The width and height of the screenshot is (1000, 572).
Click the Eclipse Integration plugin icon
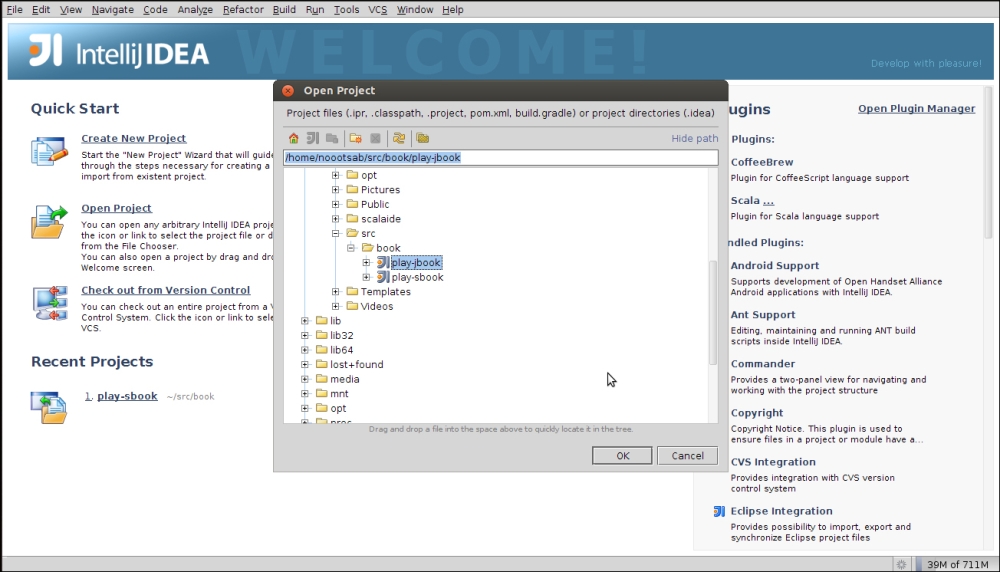point(719,511)
